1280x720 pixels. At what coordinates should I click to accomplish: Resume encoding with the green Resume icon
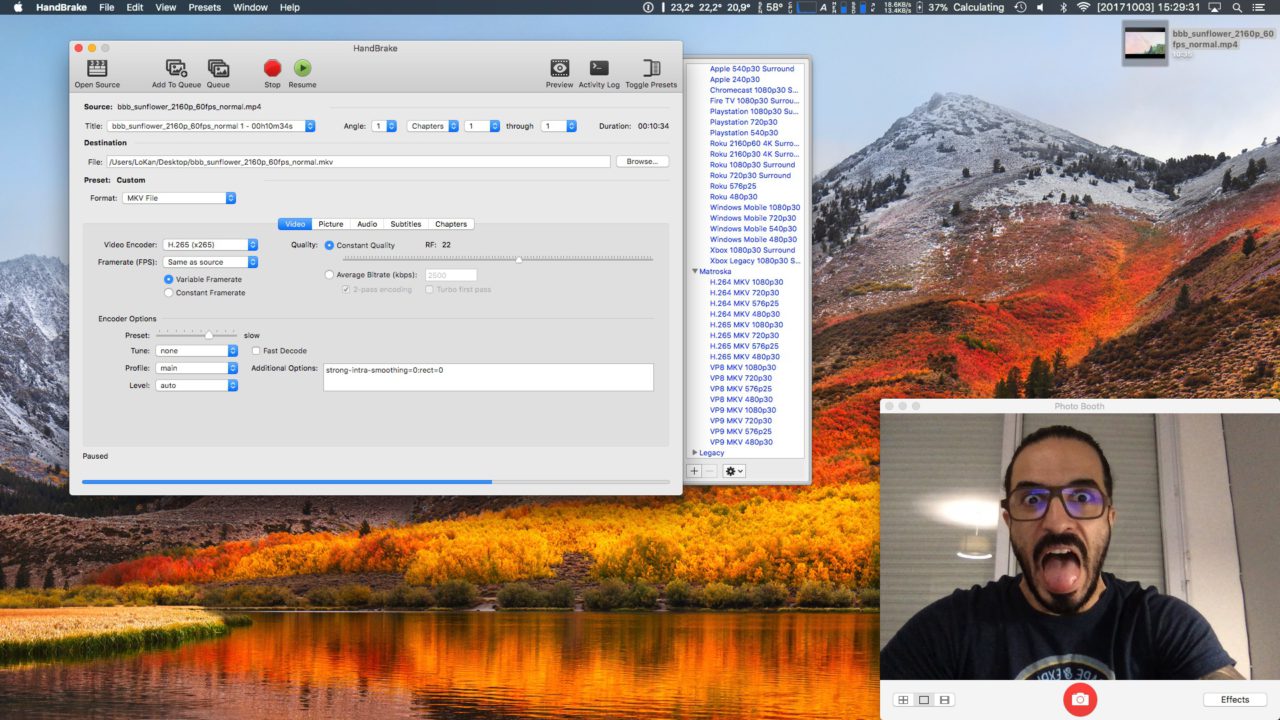click(x=302, y=68)
